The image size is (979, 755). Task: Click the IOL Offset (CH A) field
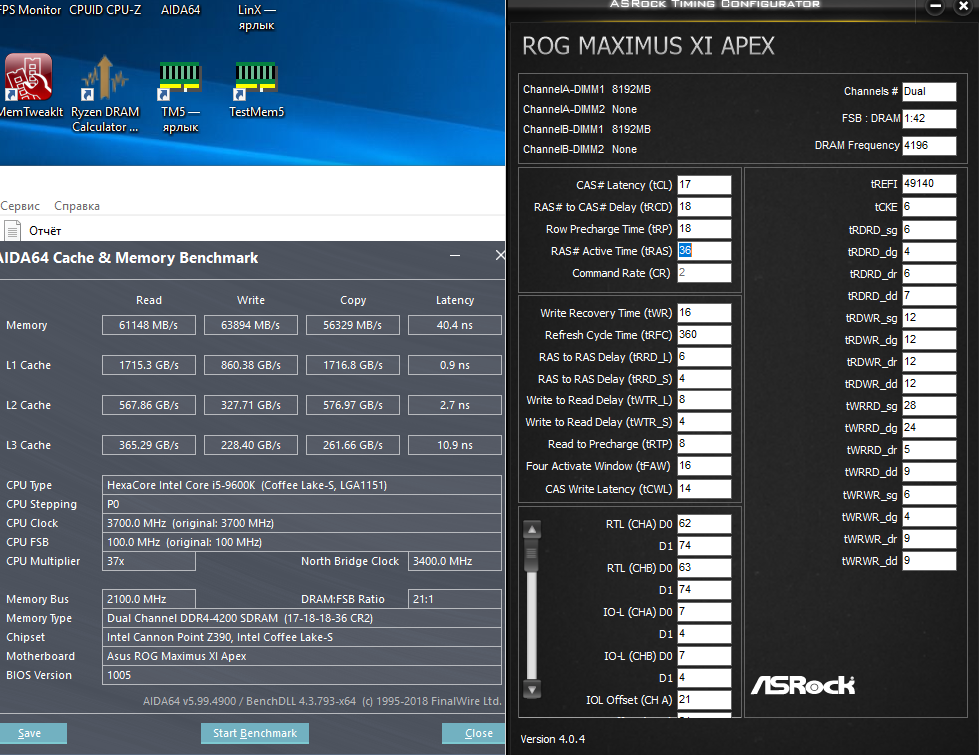coord(704,699)
